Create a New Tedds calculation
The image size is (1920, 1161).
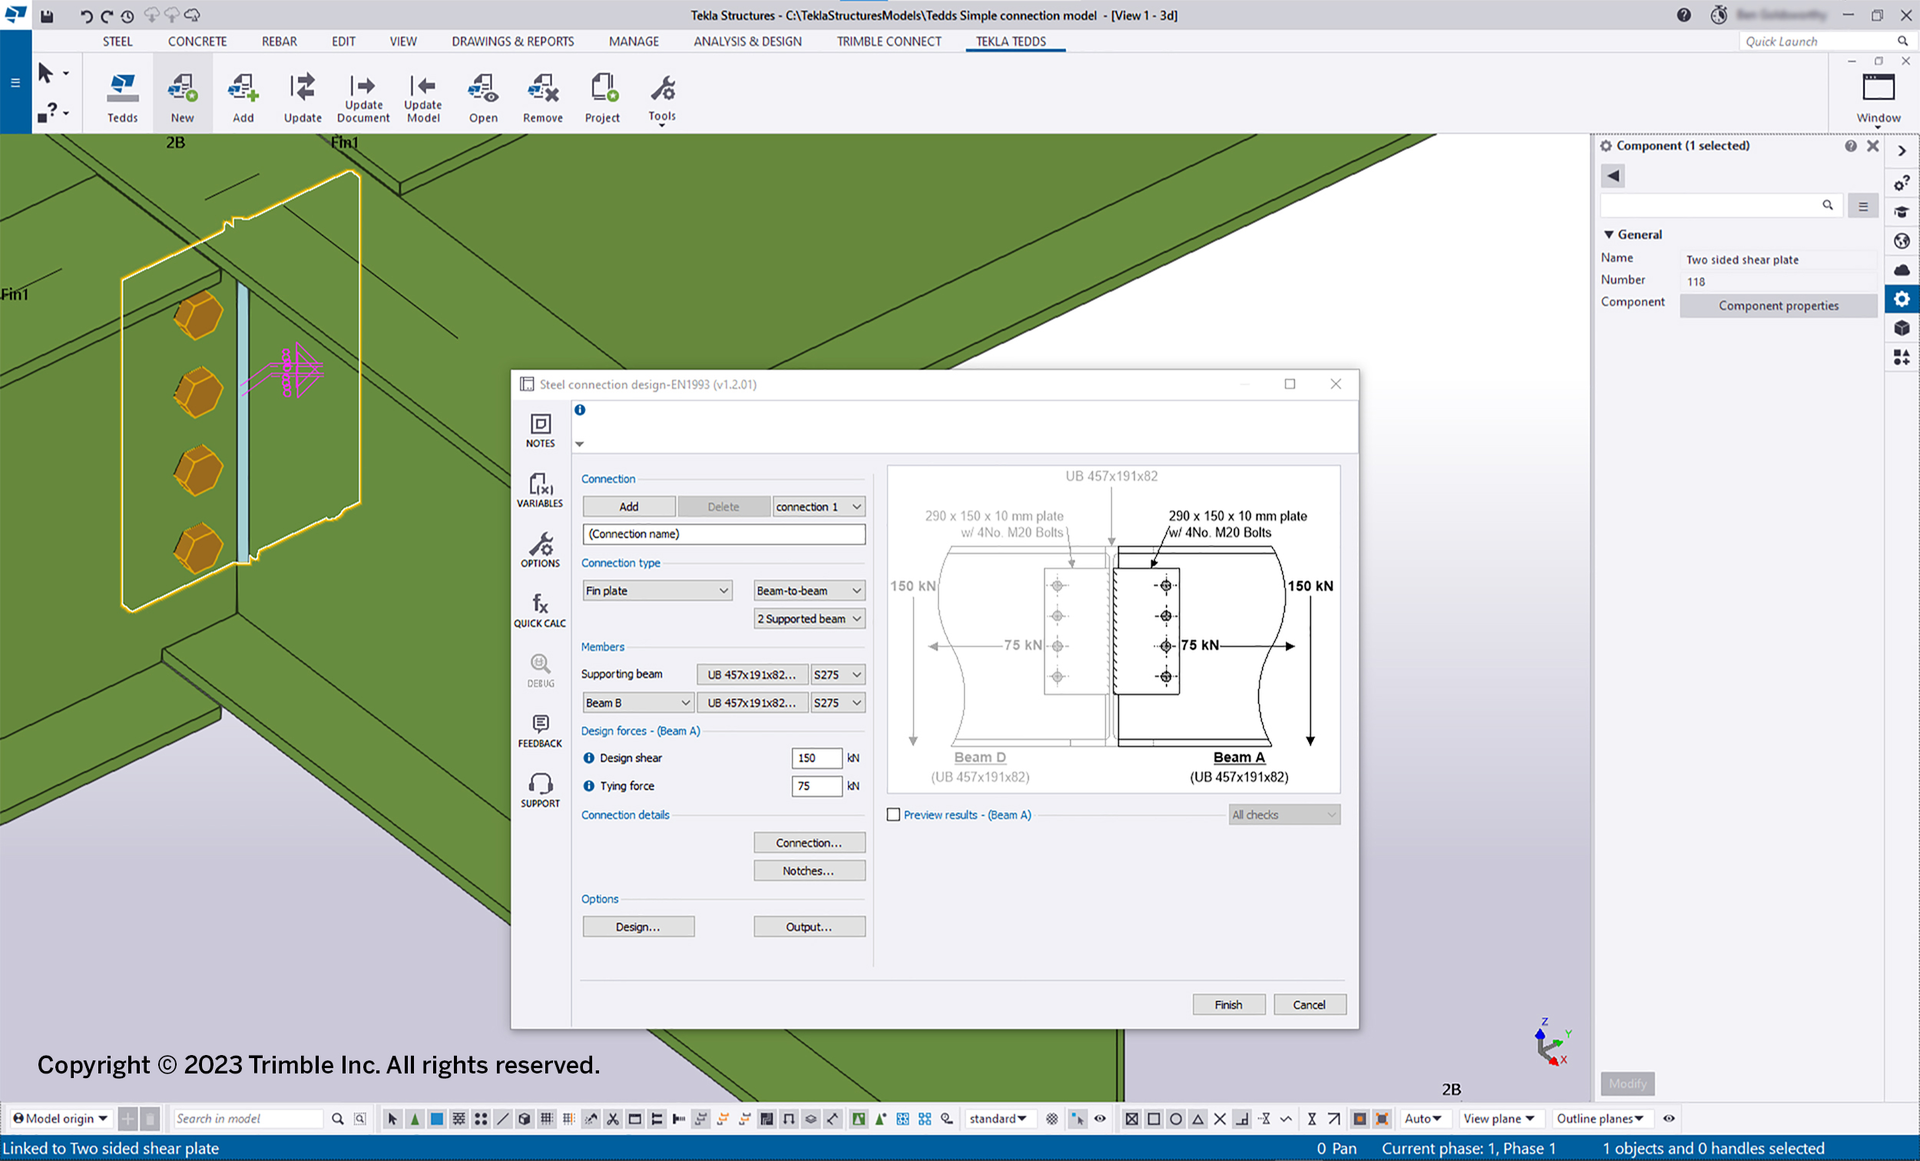click(182, 95)
